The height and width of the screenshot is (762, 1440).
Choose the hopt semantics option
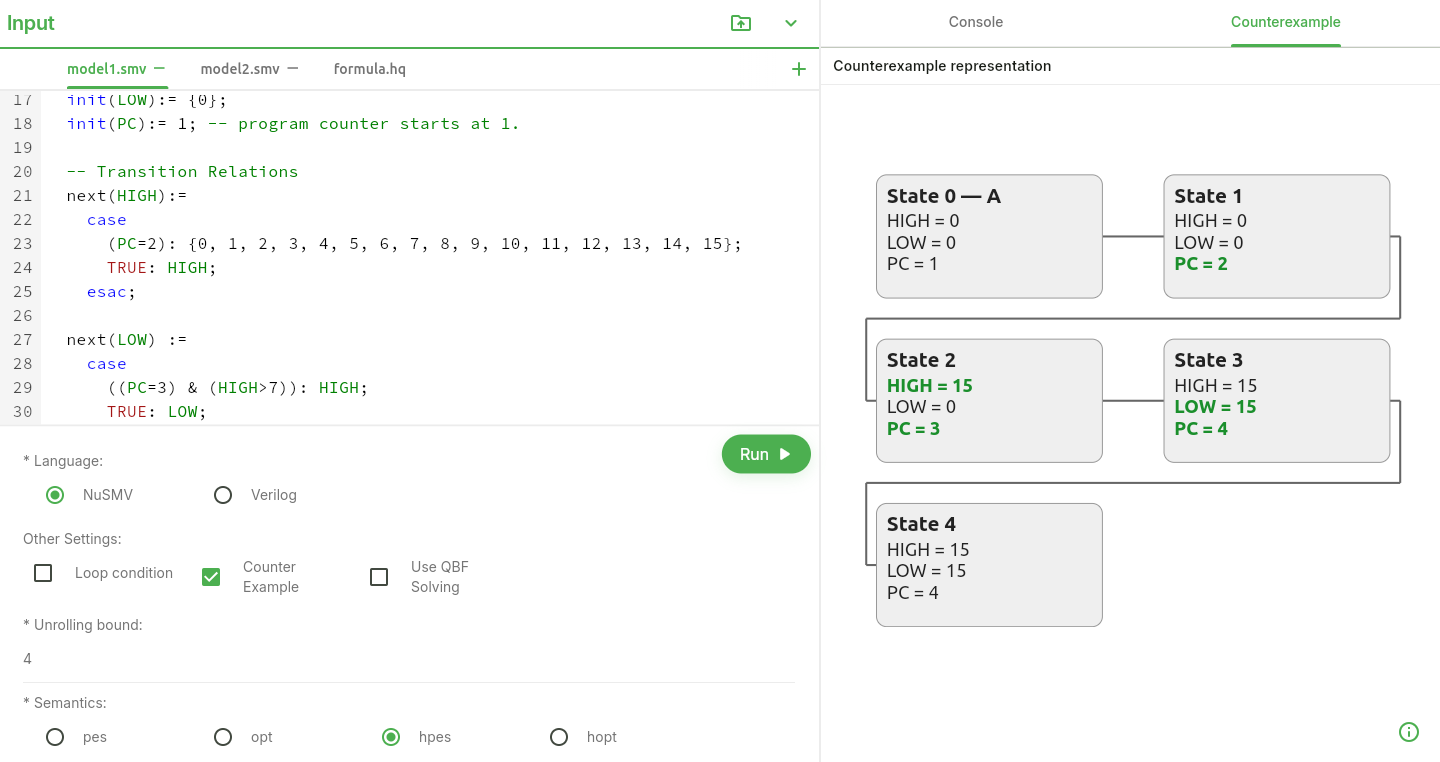tap(559, 737)
